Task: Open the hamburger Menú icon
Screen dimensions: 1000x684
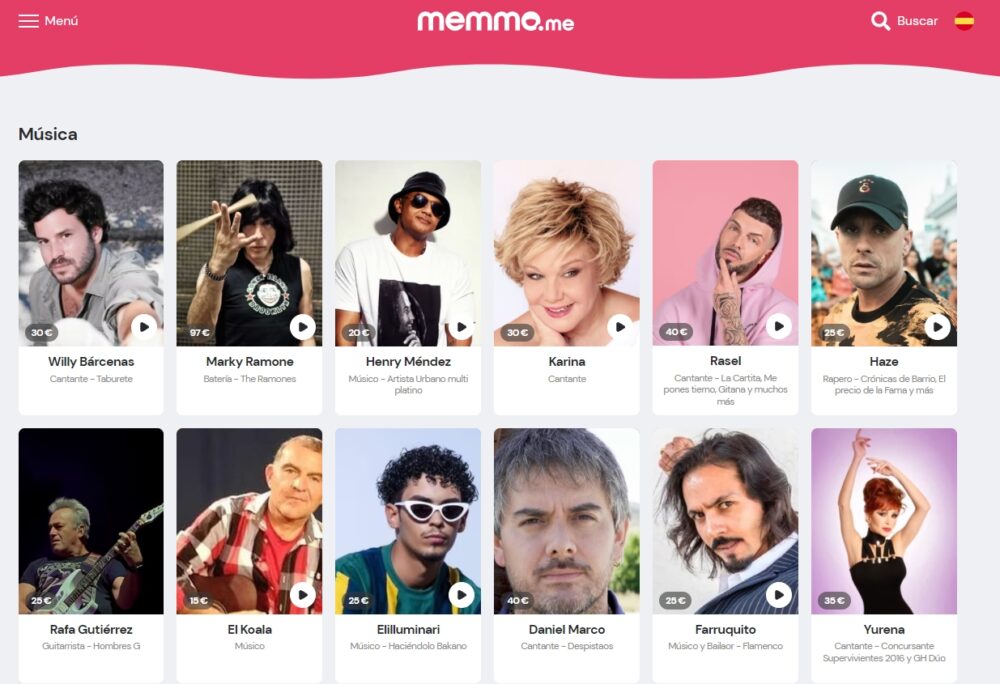Action: coord(28,21)
